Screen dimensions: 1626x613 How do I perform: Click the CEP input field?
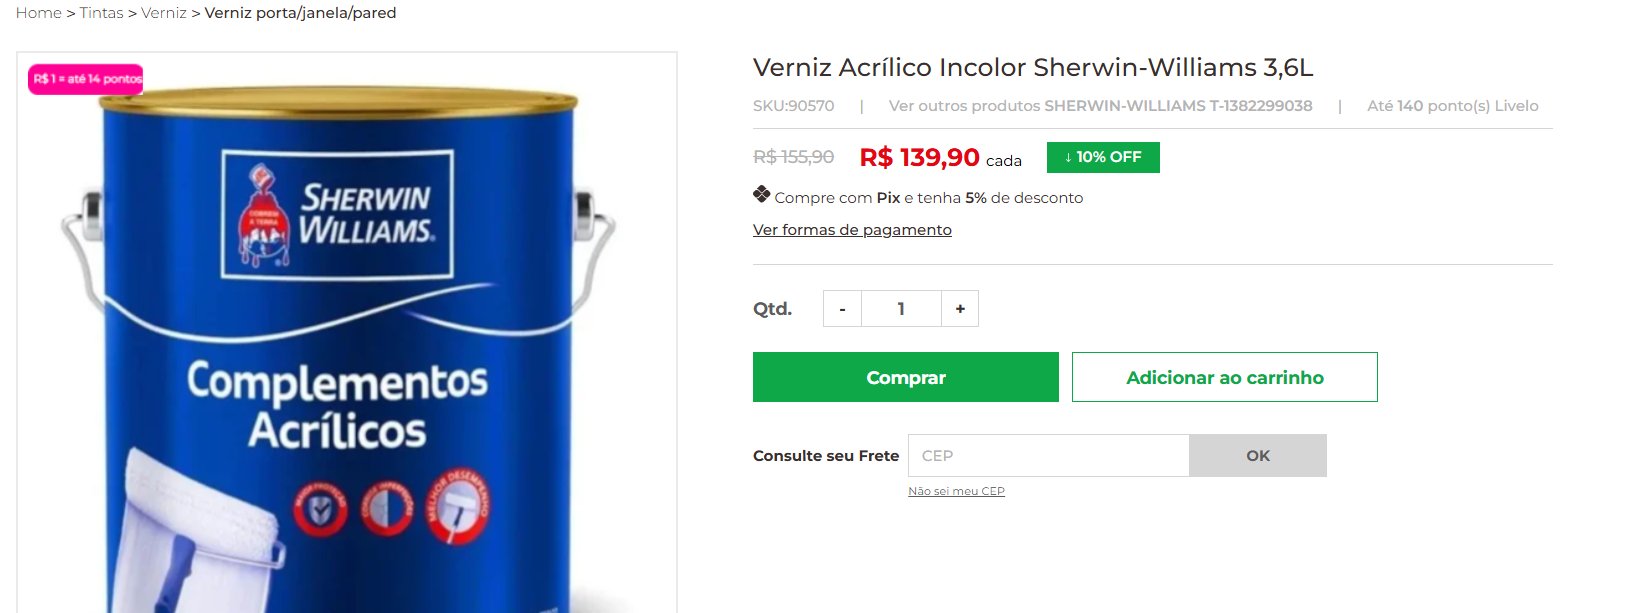pyautogui.click(x=1048, y=455)
